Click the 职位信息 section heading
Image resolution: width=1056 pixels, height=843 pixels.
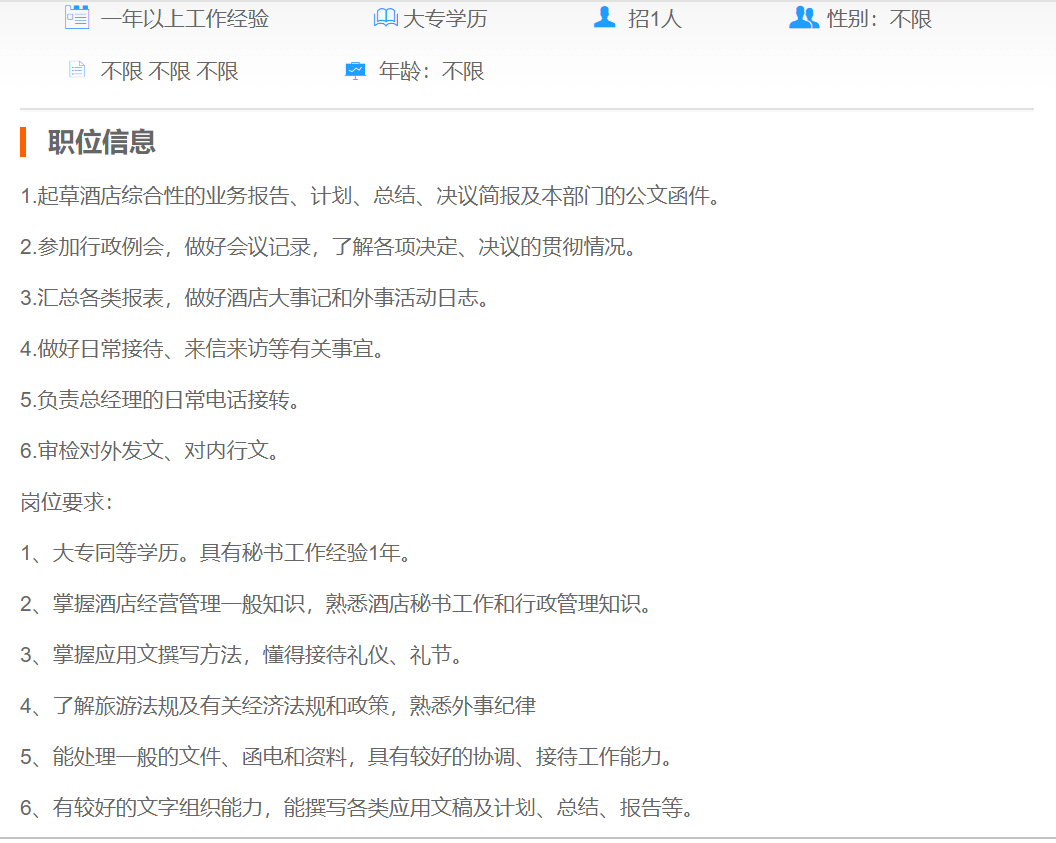pyautogui.click(x=102, y=142)
